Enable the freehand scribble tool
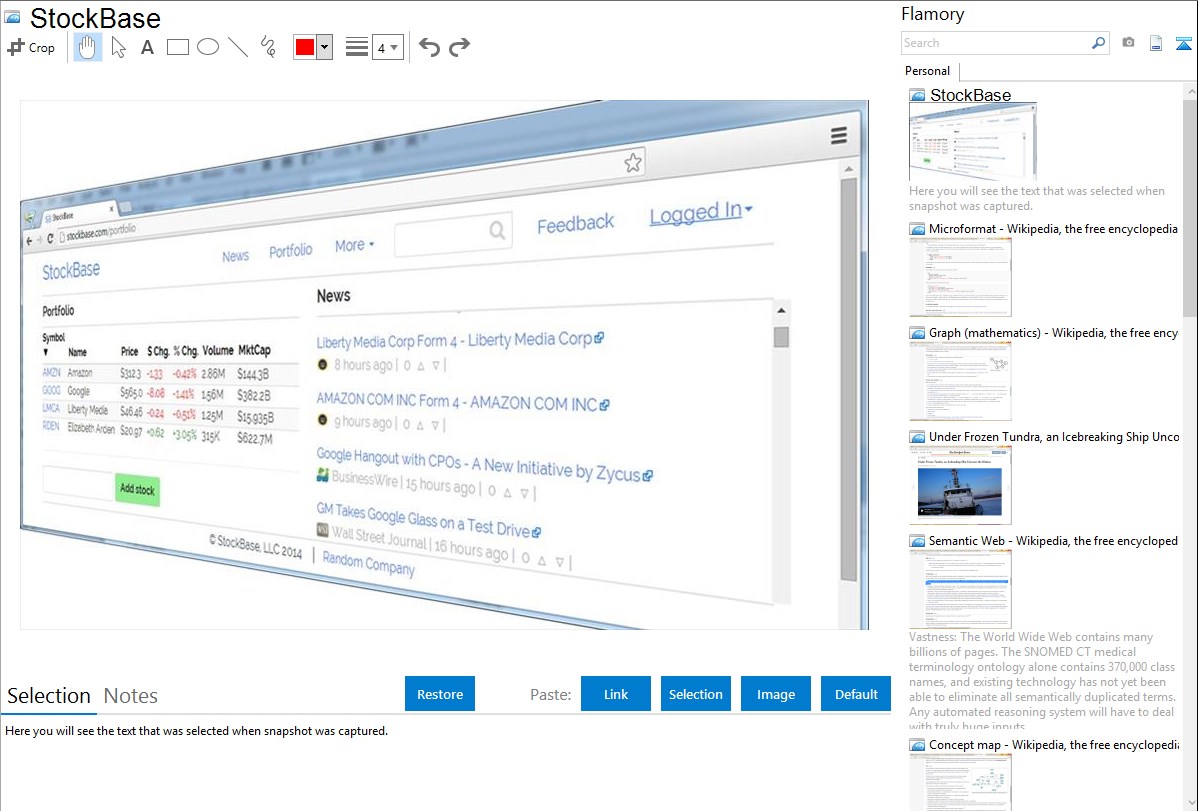 pos(268,47)
